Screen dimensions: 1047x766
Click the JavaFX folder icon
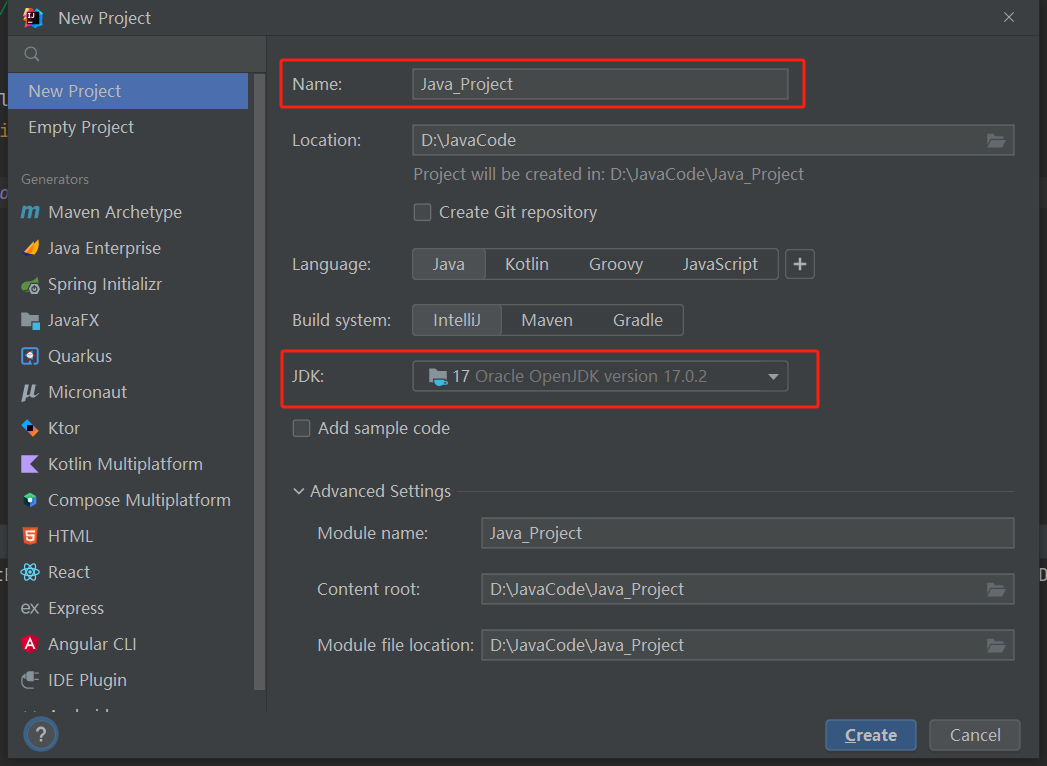click(30, 321)
